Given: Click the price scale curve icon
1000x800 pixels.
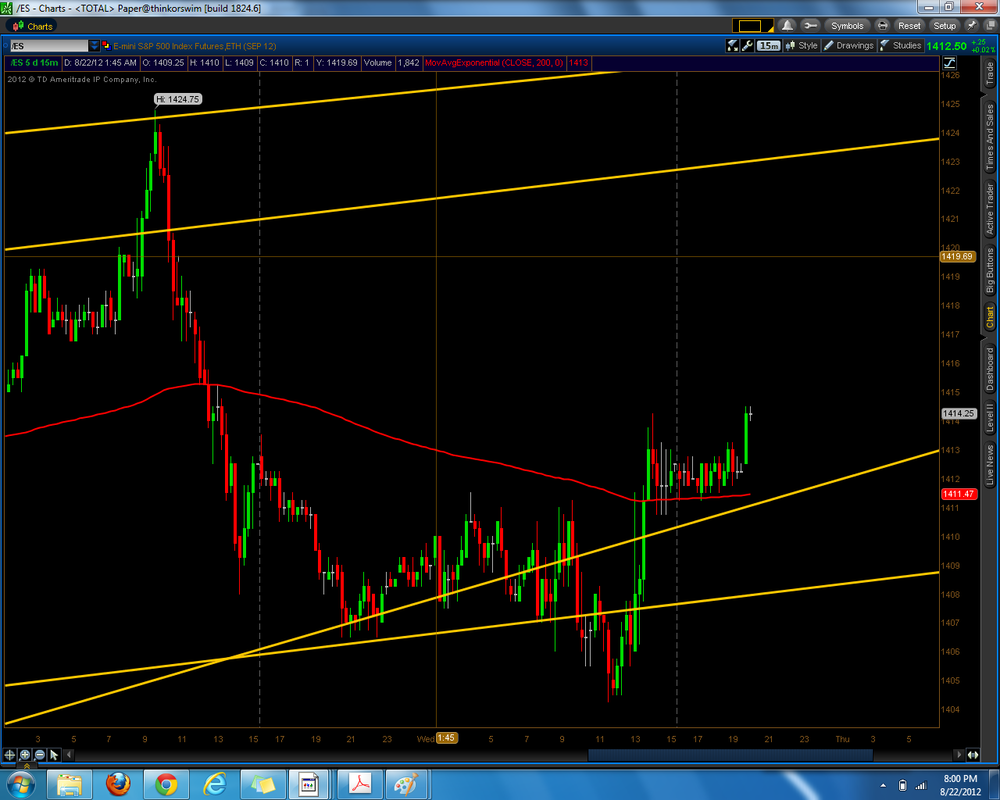Looking at the screenshot, I should coord(950,63).
